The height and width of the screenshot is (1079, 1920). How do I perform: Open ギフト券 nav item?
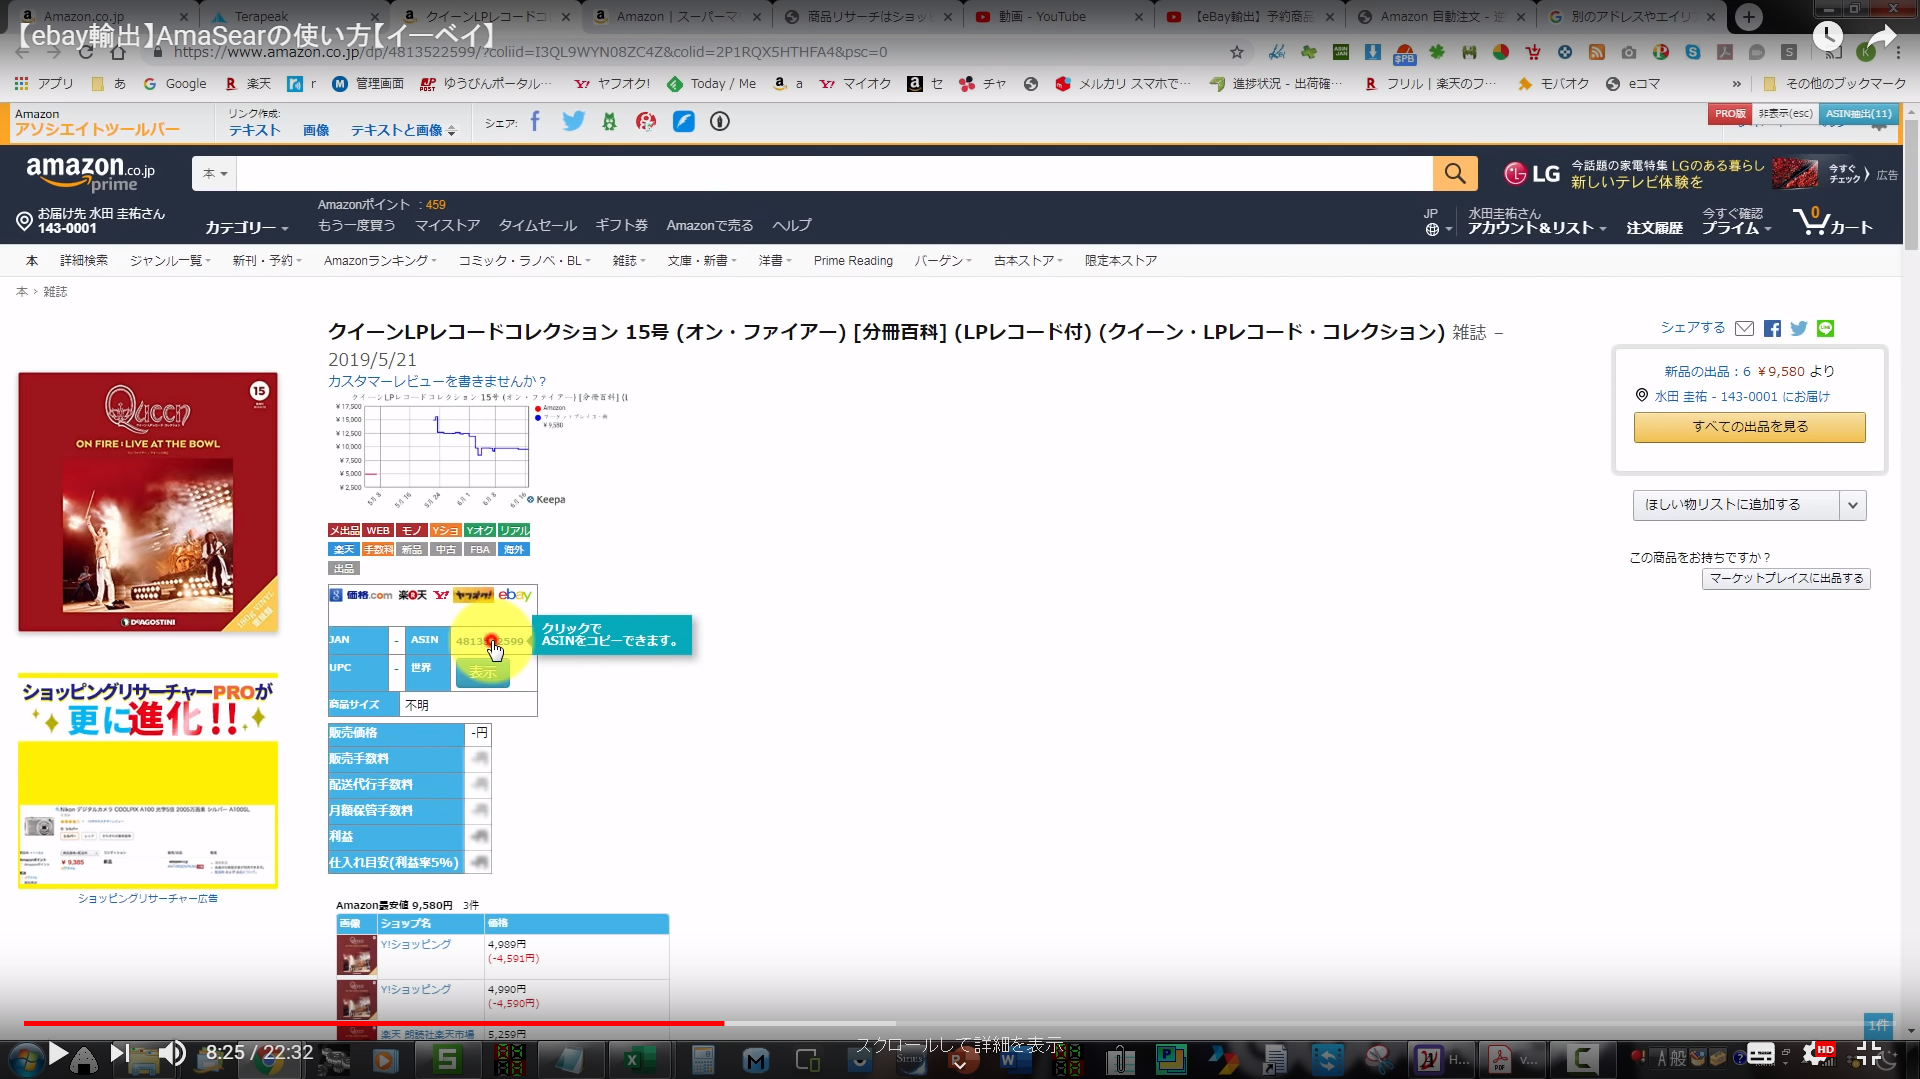pyautogui.click(x=621, y=226)
